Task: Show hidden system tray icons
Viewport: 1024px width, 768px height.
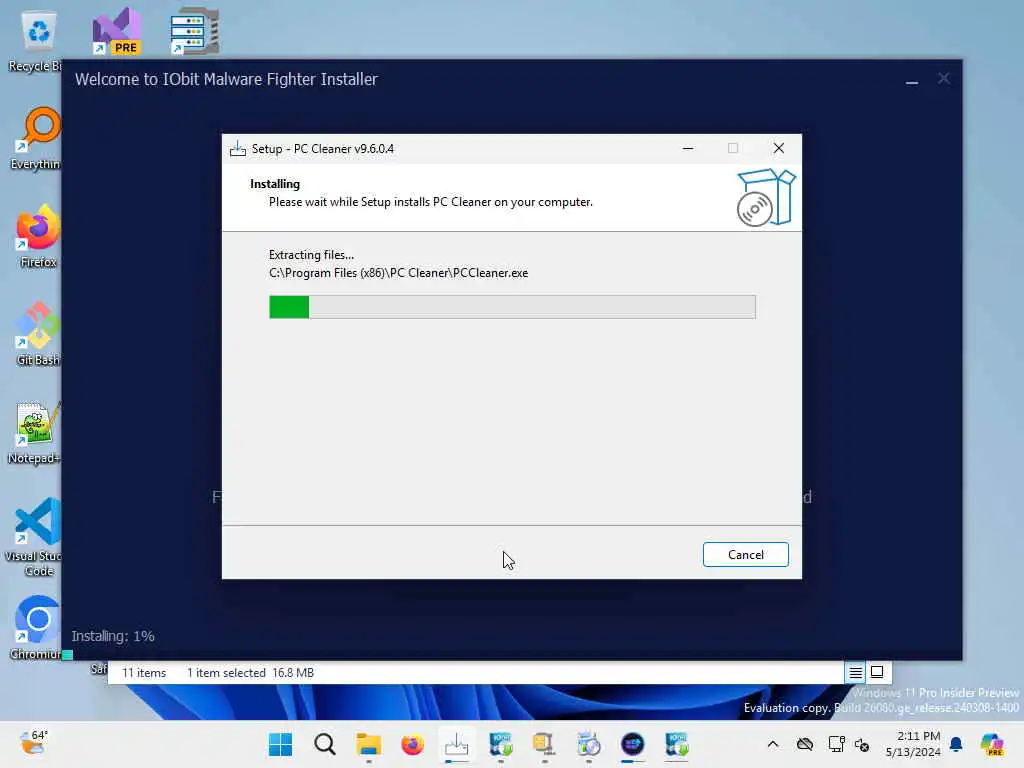Action: (x=773, y=744)
